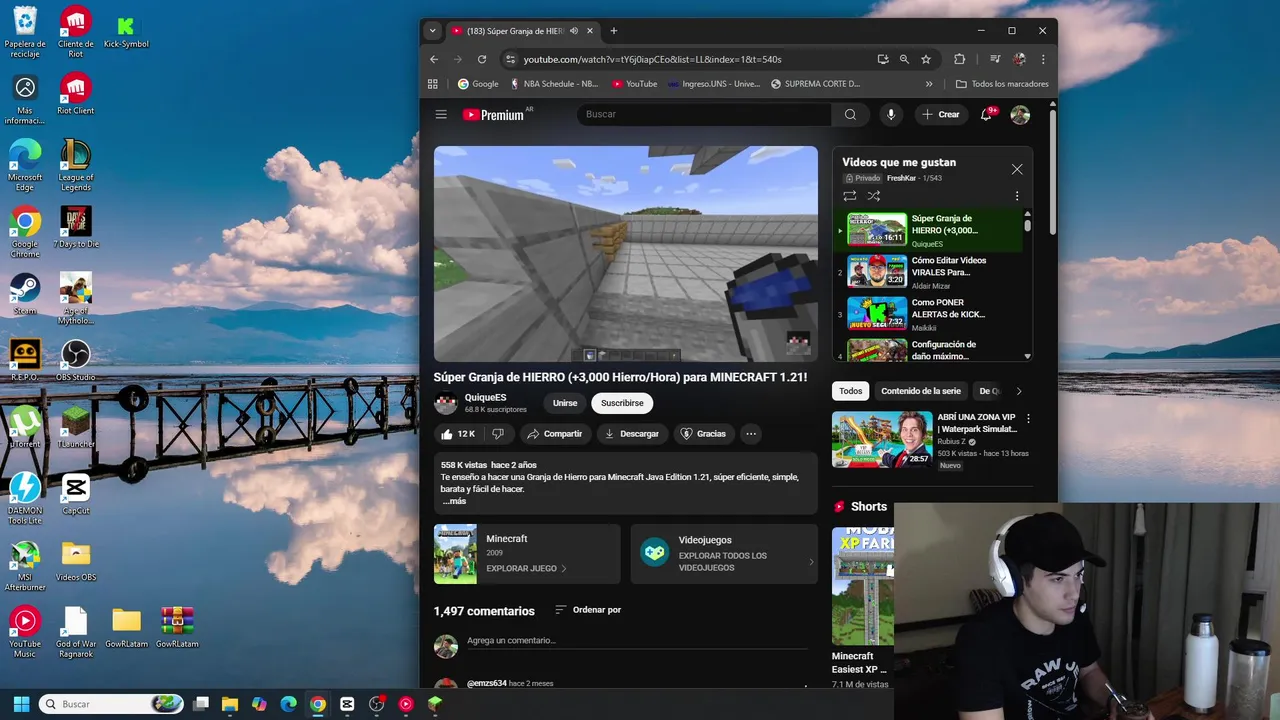The height and width of the screenshot is (720, 1280).
Task: Click the YouTube search magnifier button
Action: click(x=850, y=114)
